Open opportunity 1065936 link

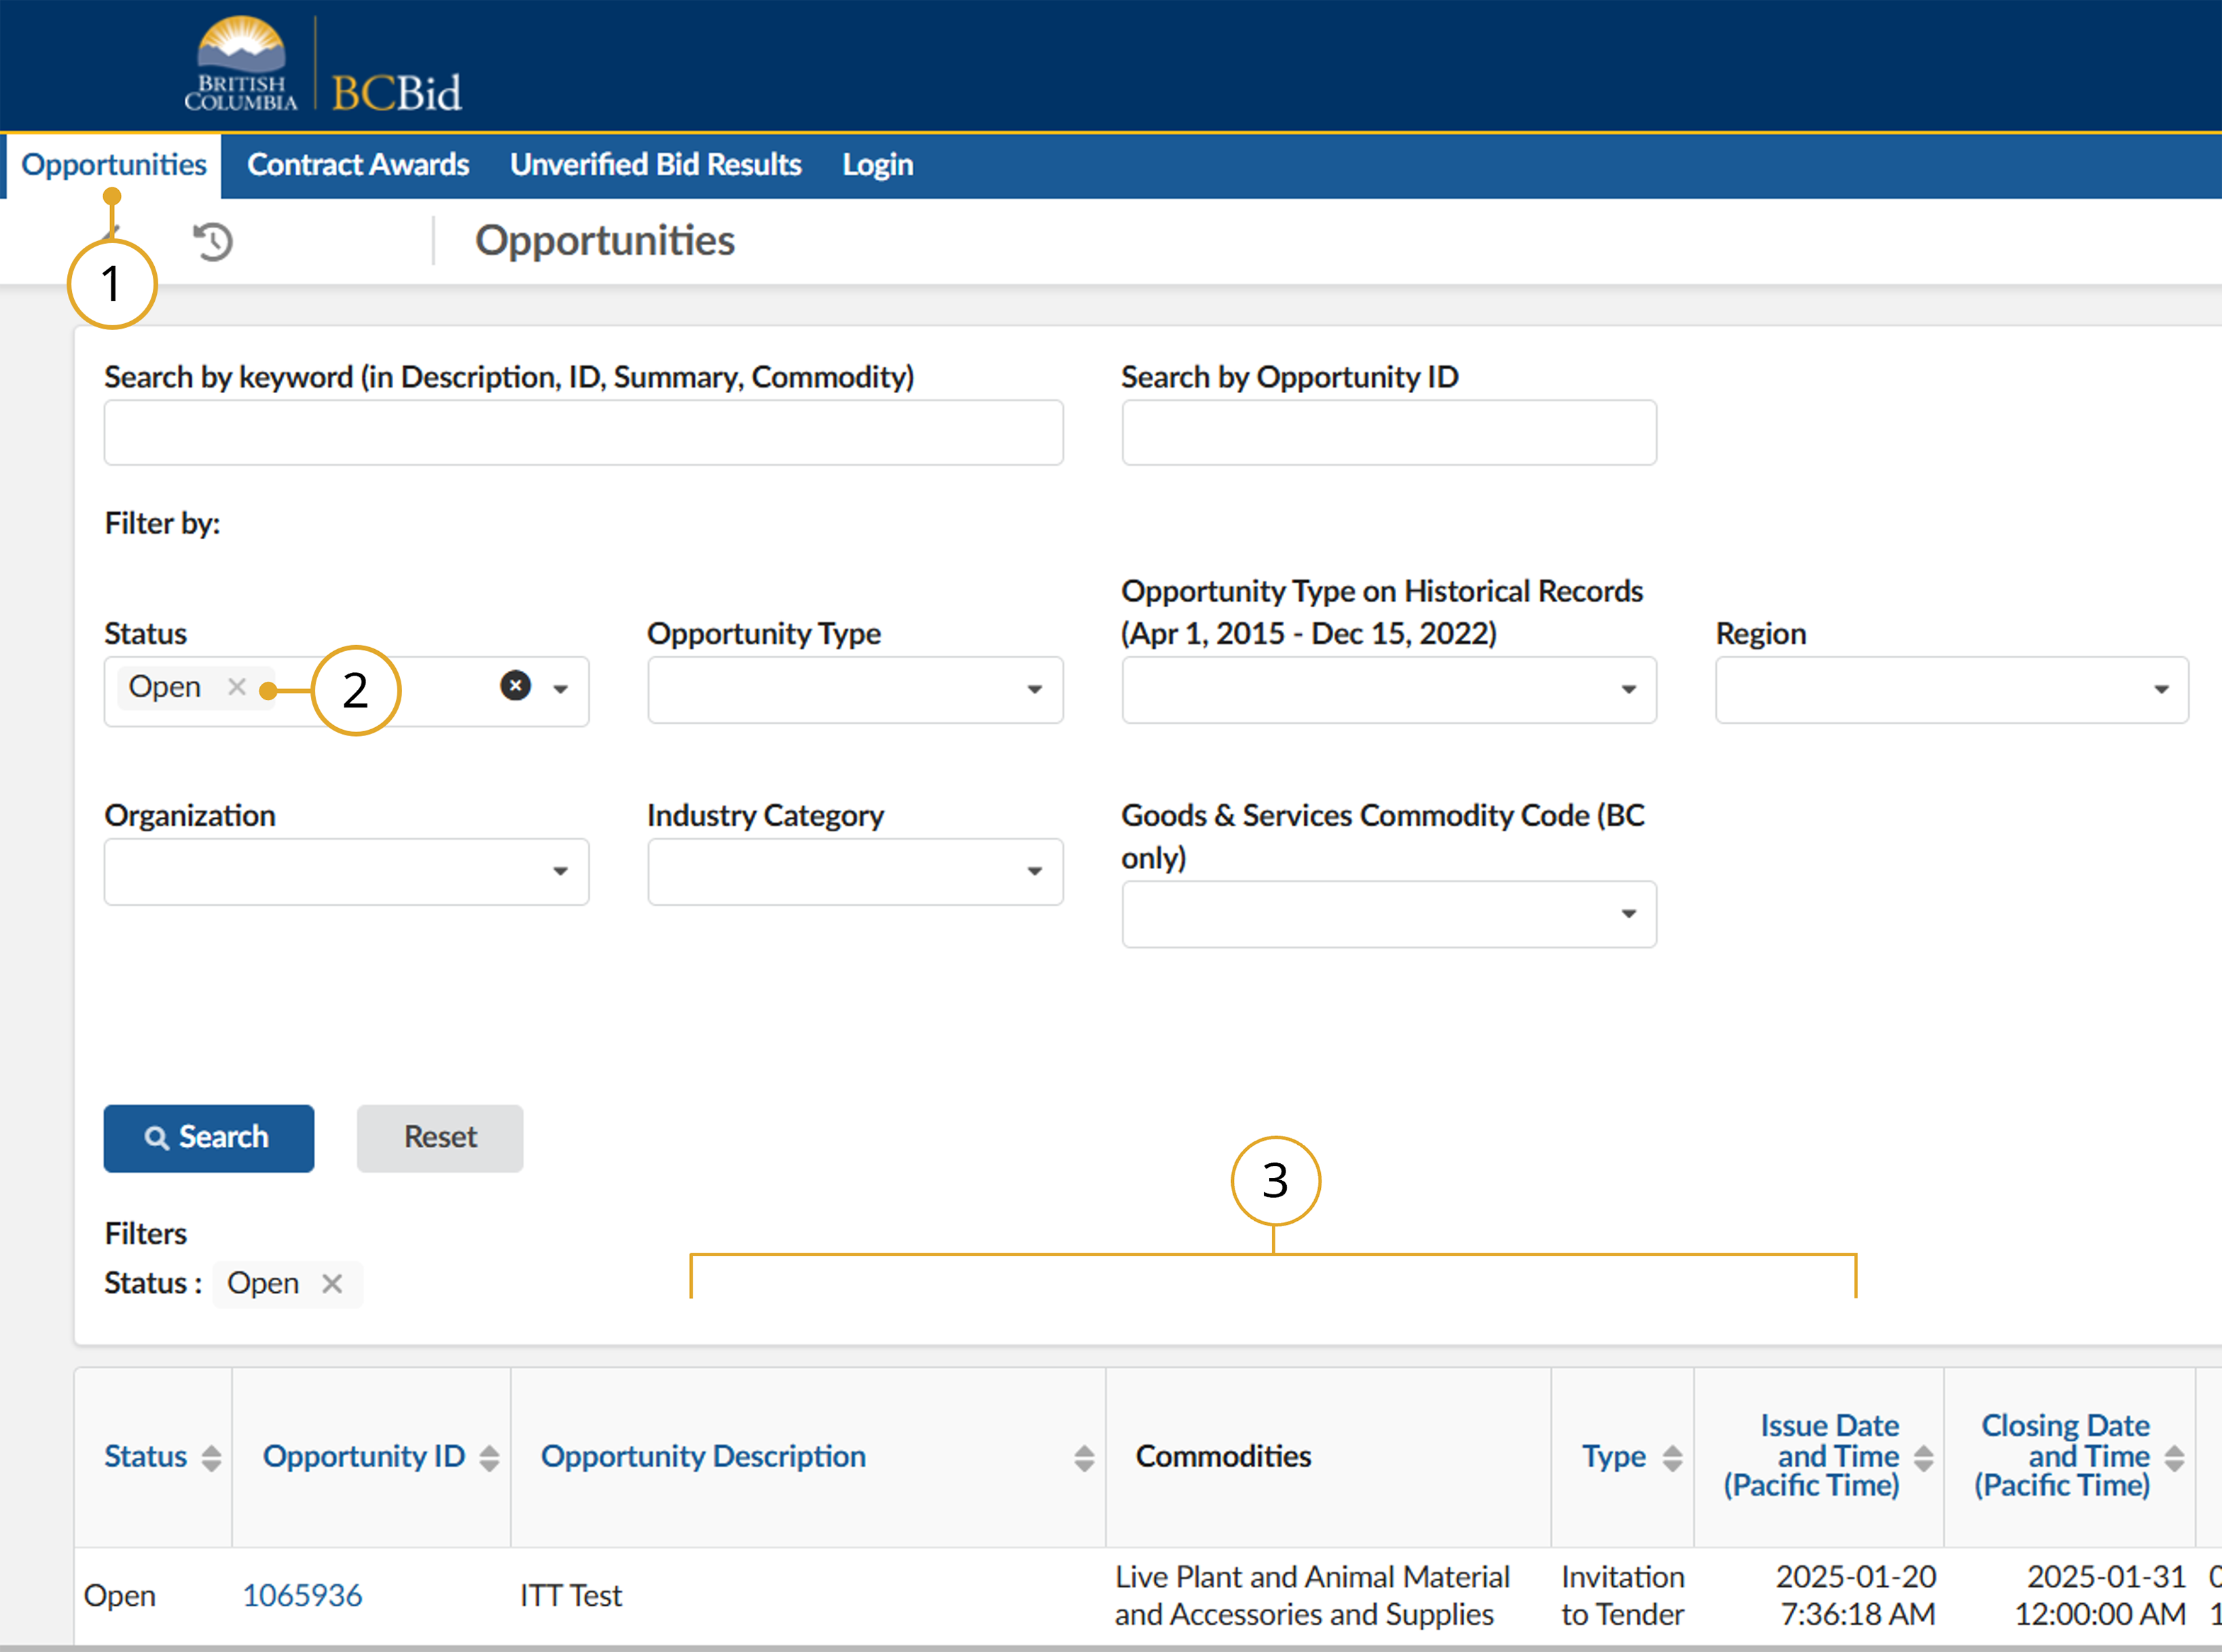click(x=302, y=1595)
